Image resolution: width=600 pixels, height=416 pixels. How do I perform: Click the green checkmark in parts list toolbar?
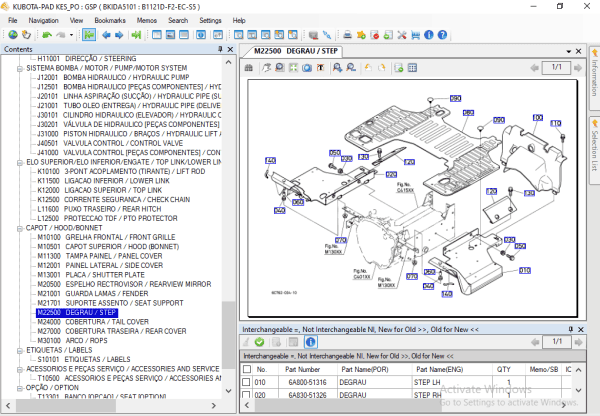(259, 342)
